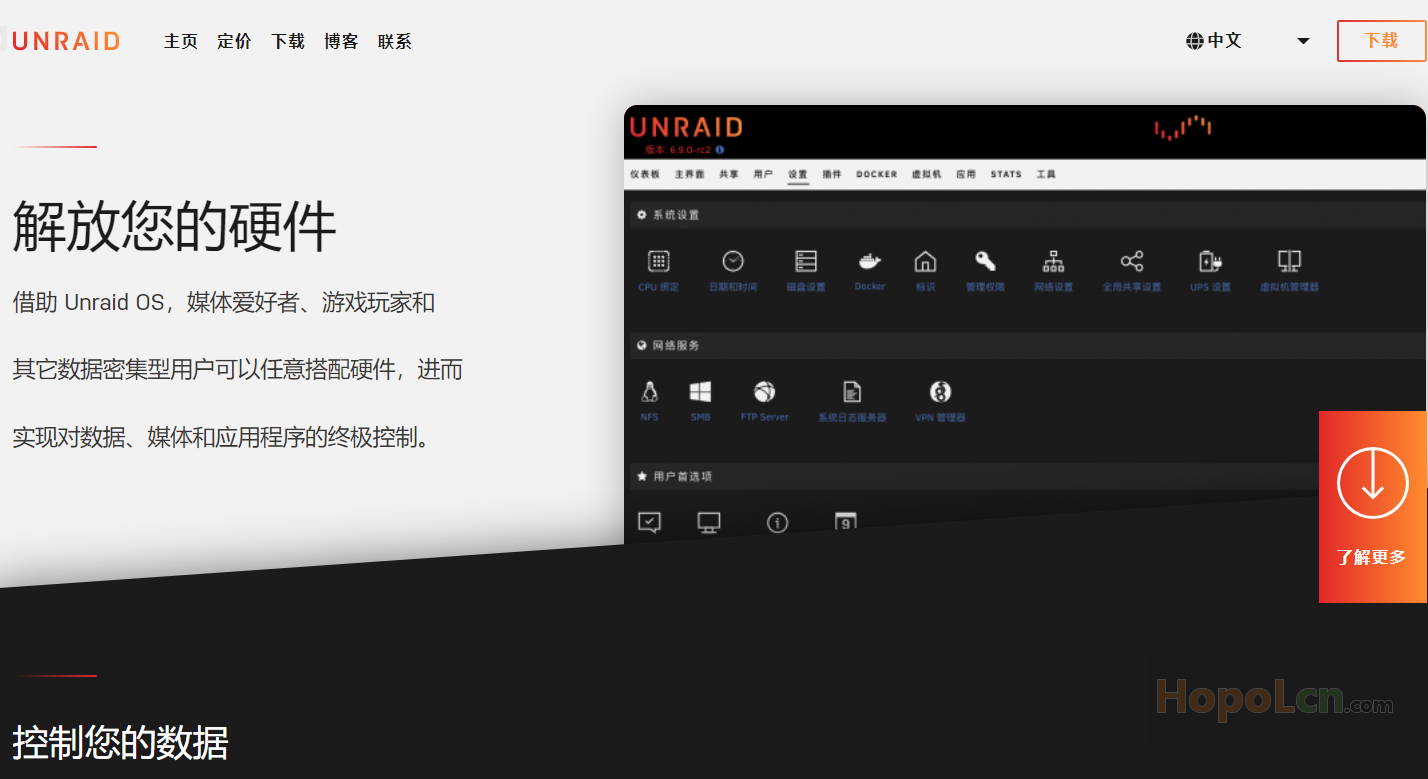Click the 控制您的数据 heading
Screen dimensions: 1428x779
click(x=120, y=743)
